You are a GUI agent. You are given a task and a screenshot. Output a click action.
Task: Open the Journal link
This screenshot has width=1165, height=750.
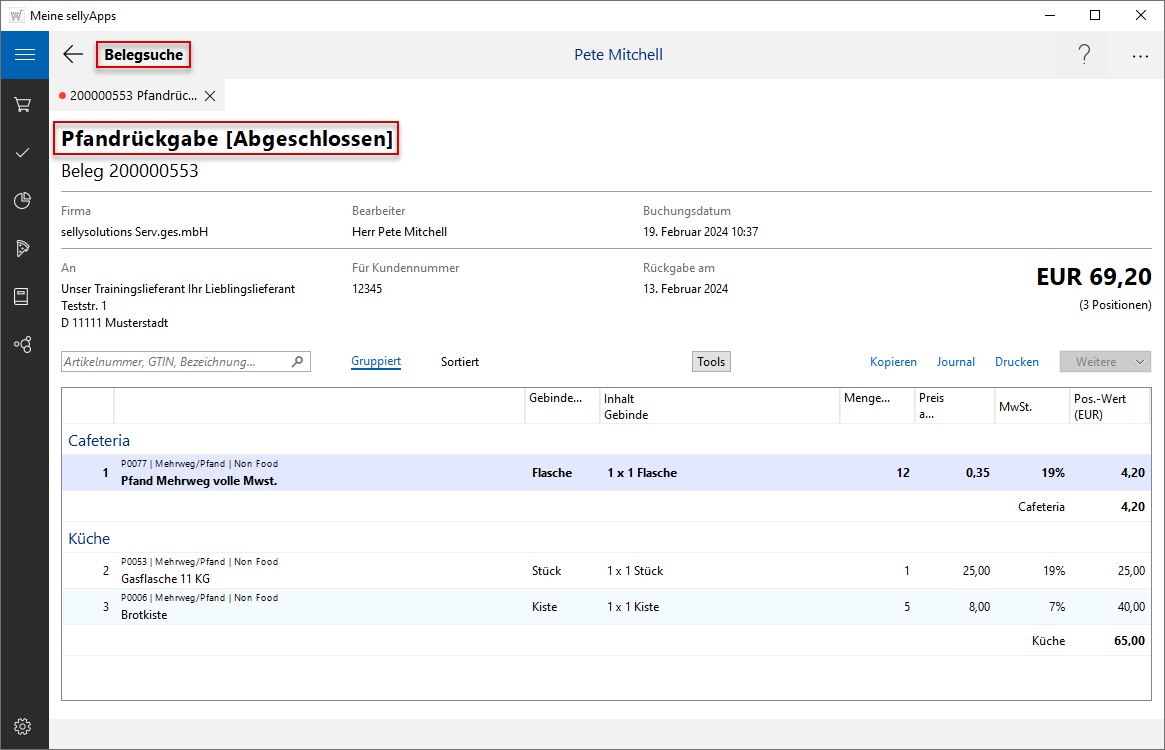click(956, 362)
